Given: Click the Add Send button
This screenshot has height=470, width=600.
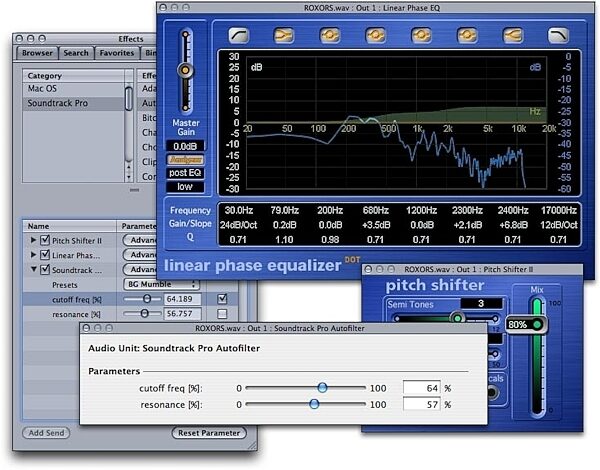Looking at the screenshot, I should (46, 433).
